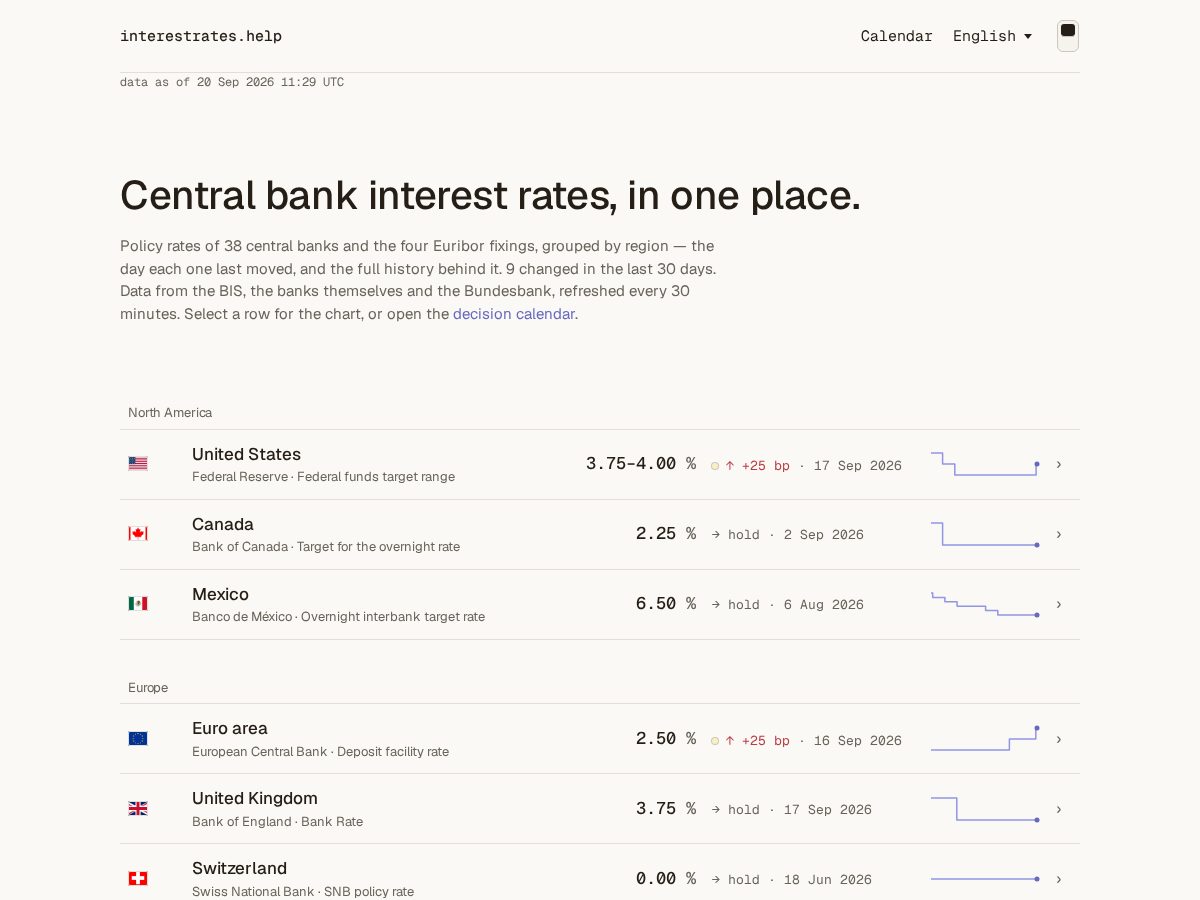Click the Federal Reserve · Federal funds target range subtitle
The width and height of the screenshot is (1200, 900).
click(323, 477)
